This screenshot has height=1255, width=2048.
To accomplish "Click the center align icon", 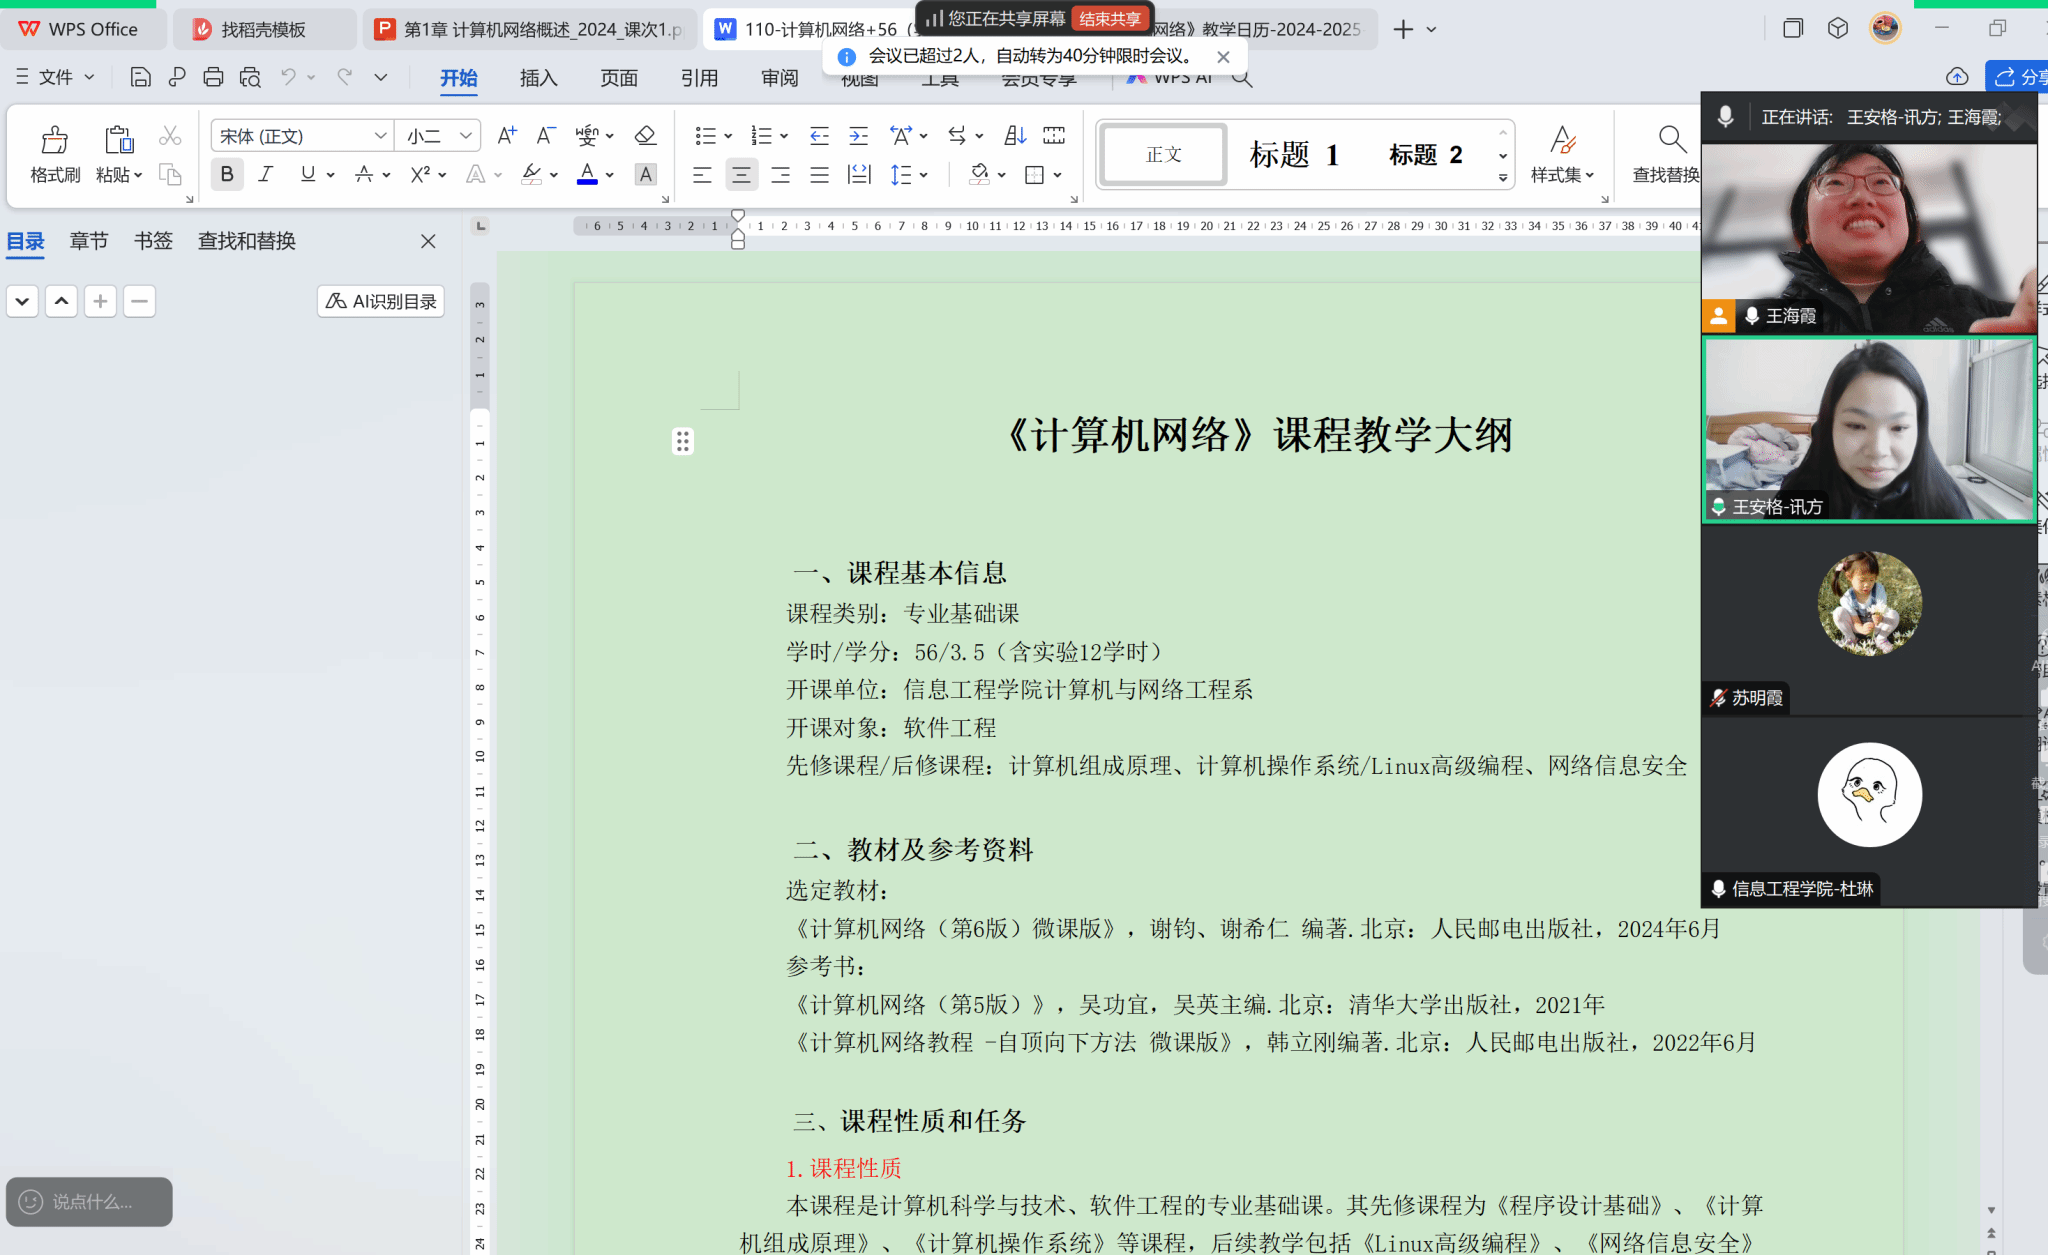I will coord(741,175).
